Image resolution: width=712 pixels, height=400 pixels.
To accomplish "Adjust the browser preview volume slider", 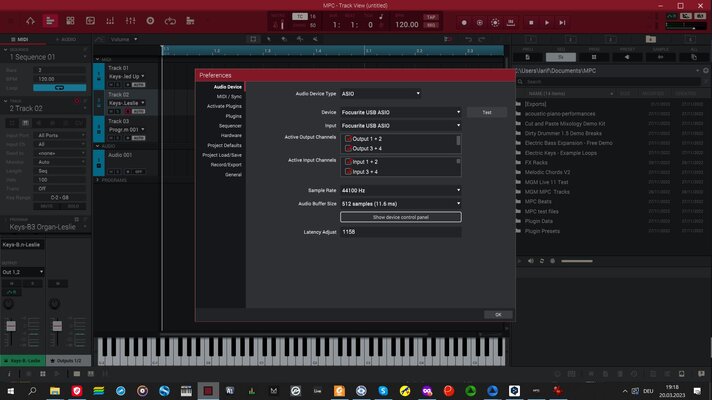I will coord(577,261).
